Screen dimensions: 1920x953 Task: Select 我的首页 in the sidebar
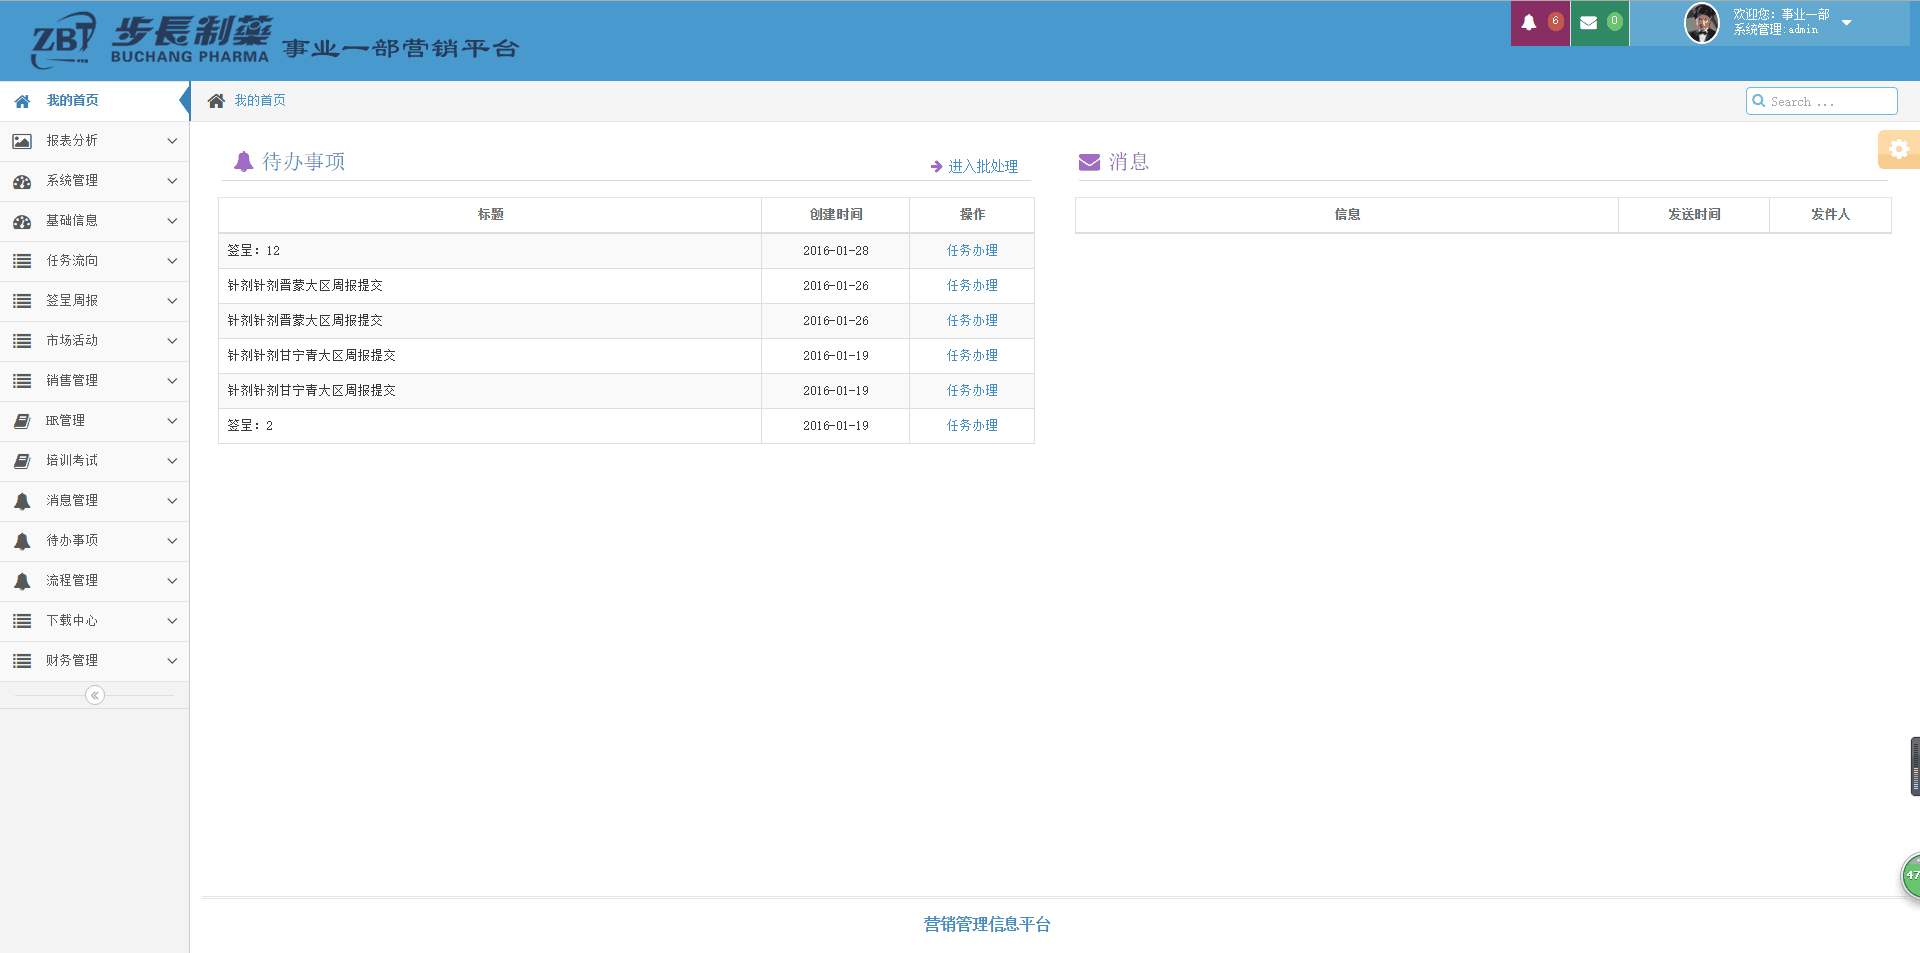point(72,101)
